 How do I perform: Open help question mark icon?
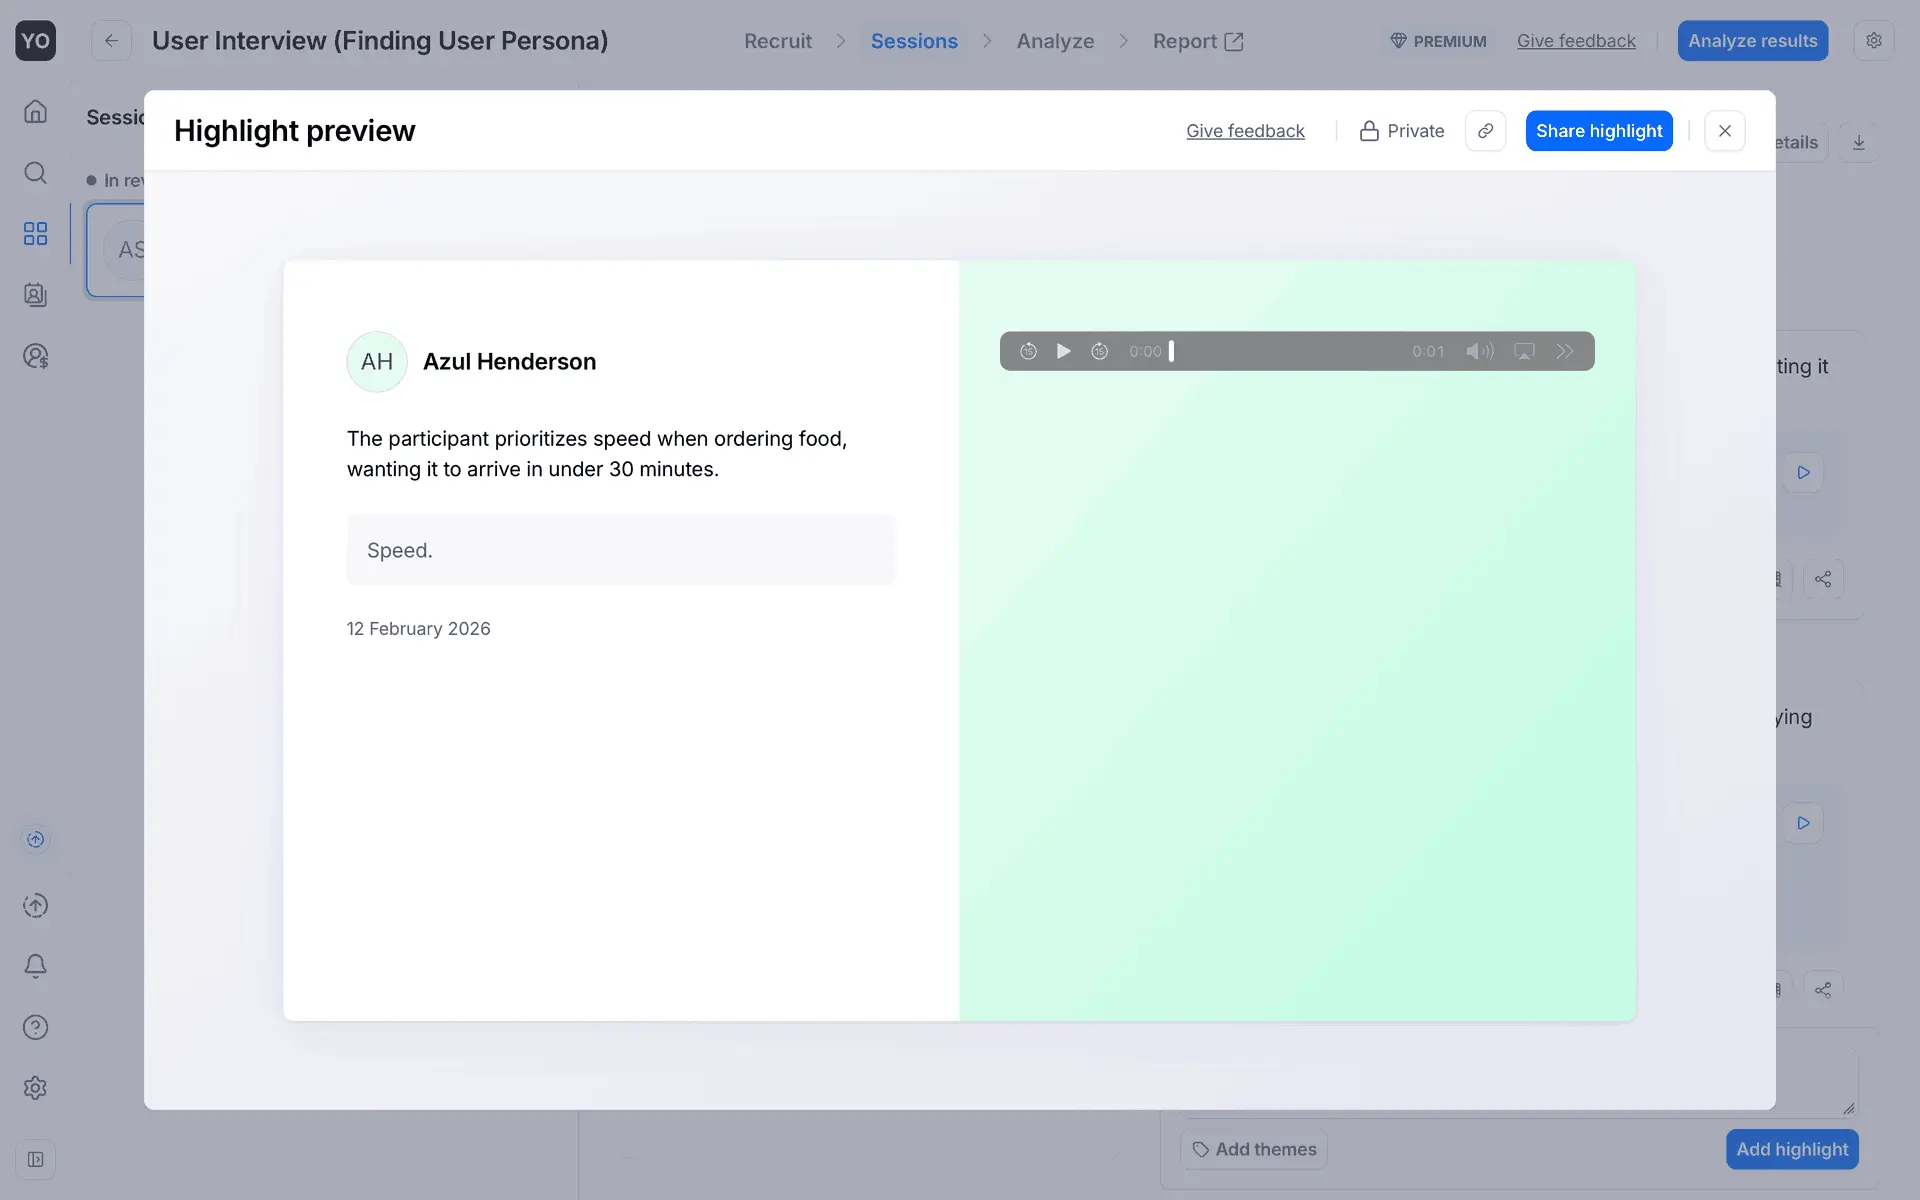point(35,1027)
